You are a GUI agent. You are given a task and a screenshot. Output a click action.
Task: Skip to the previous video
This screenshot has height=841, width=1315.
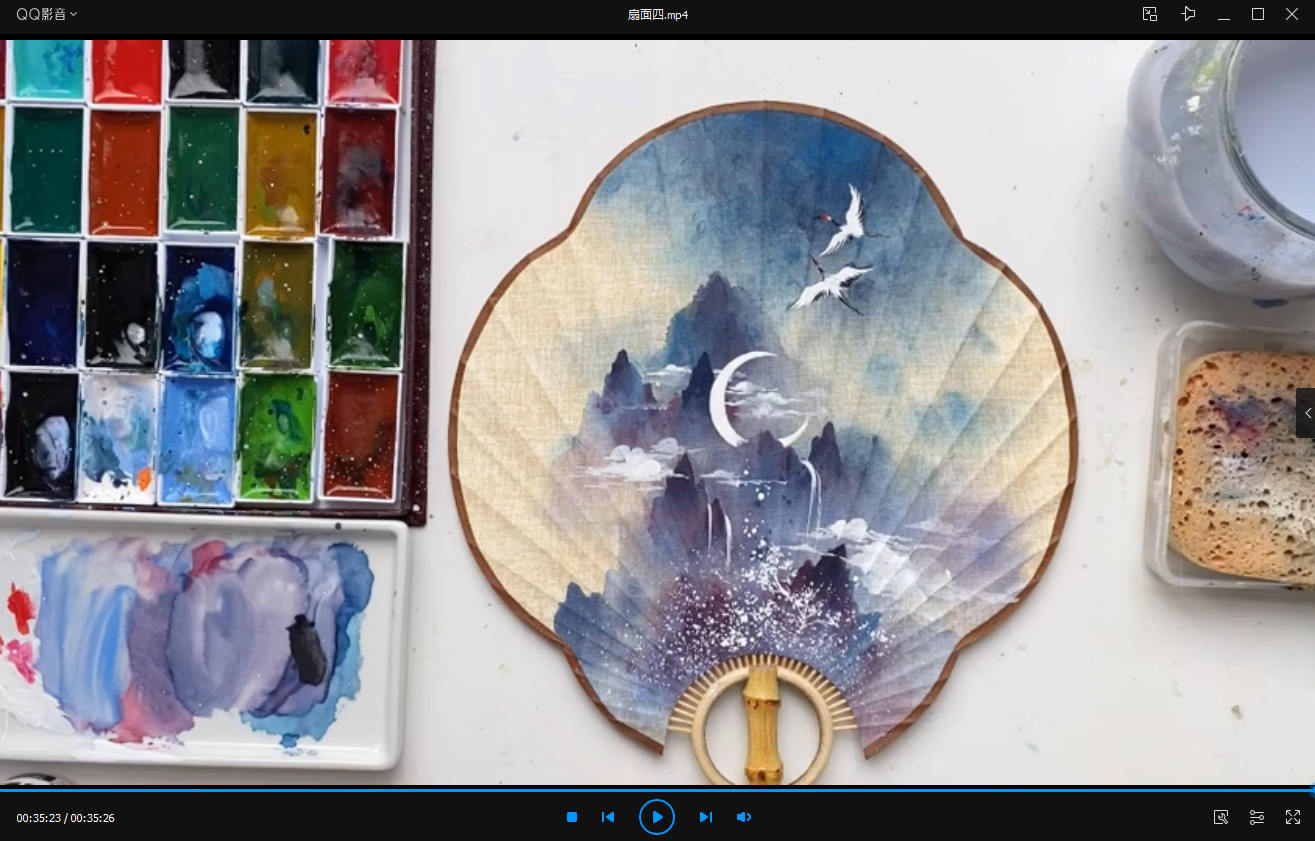point(607,817)
